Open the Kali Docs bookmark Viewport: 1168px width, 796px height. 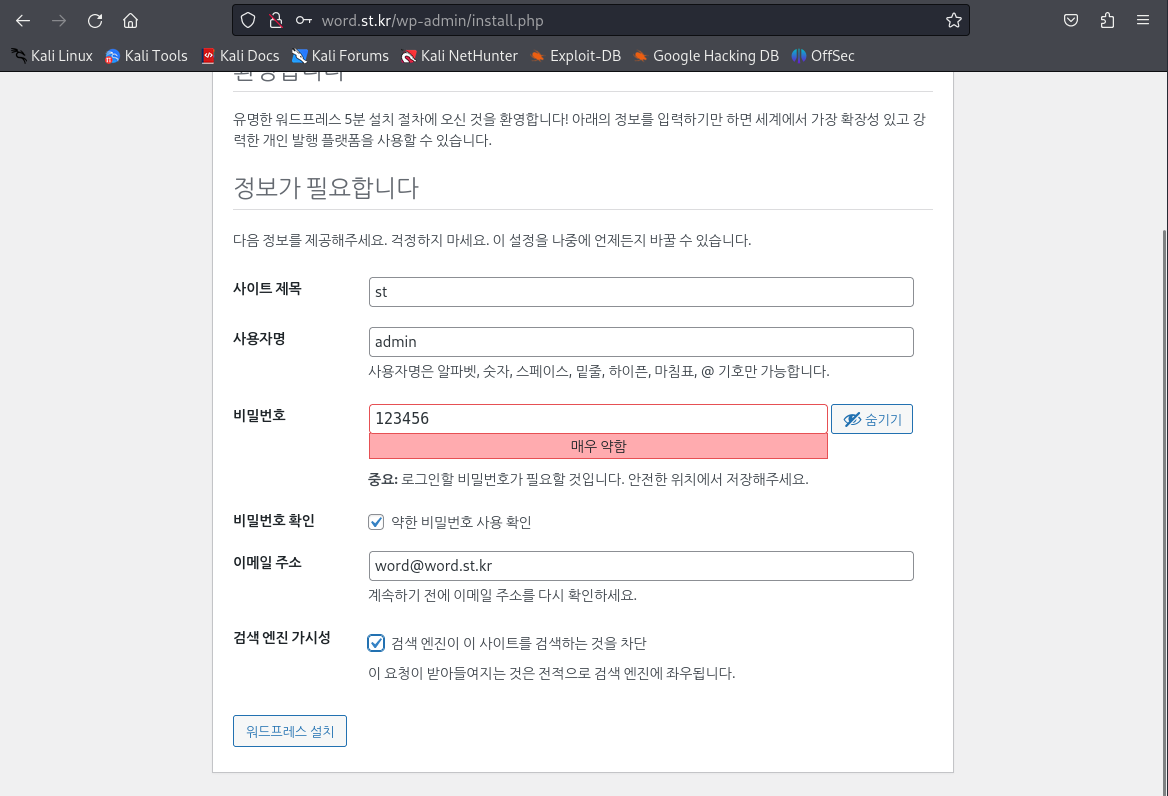[240, 56]
